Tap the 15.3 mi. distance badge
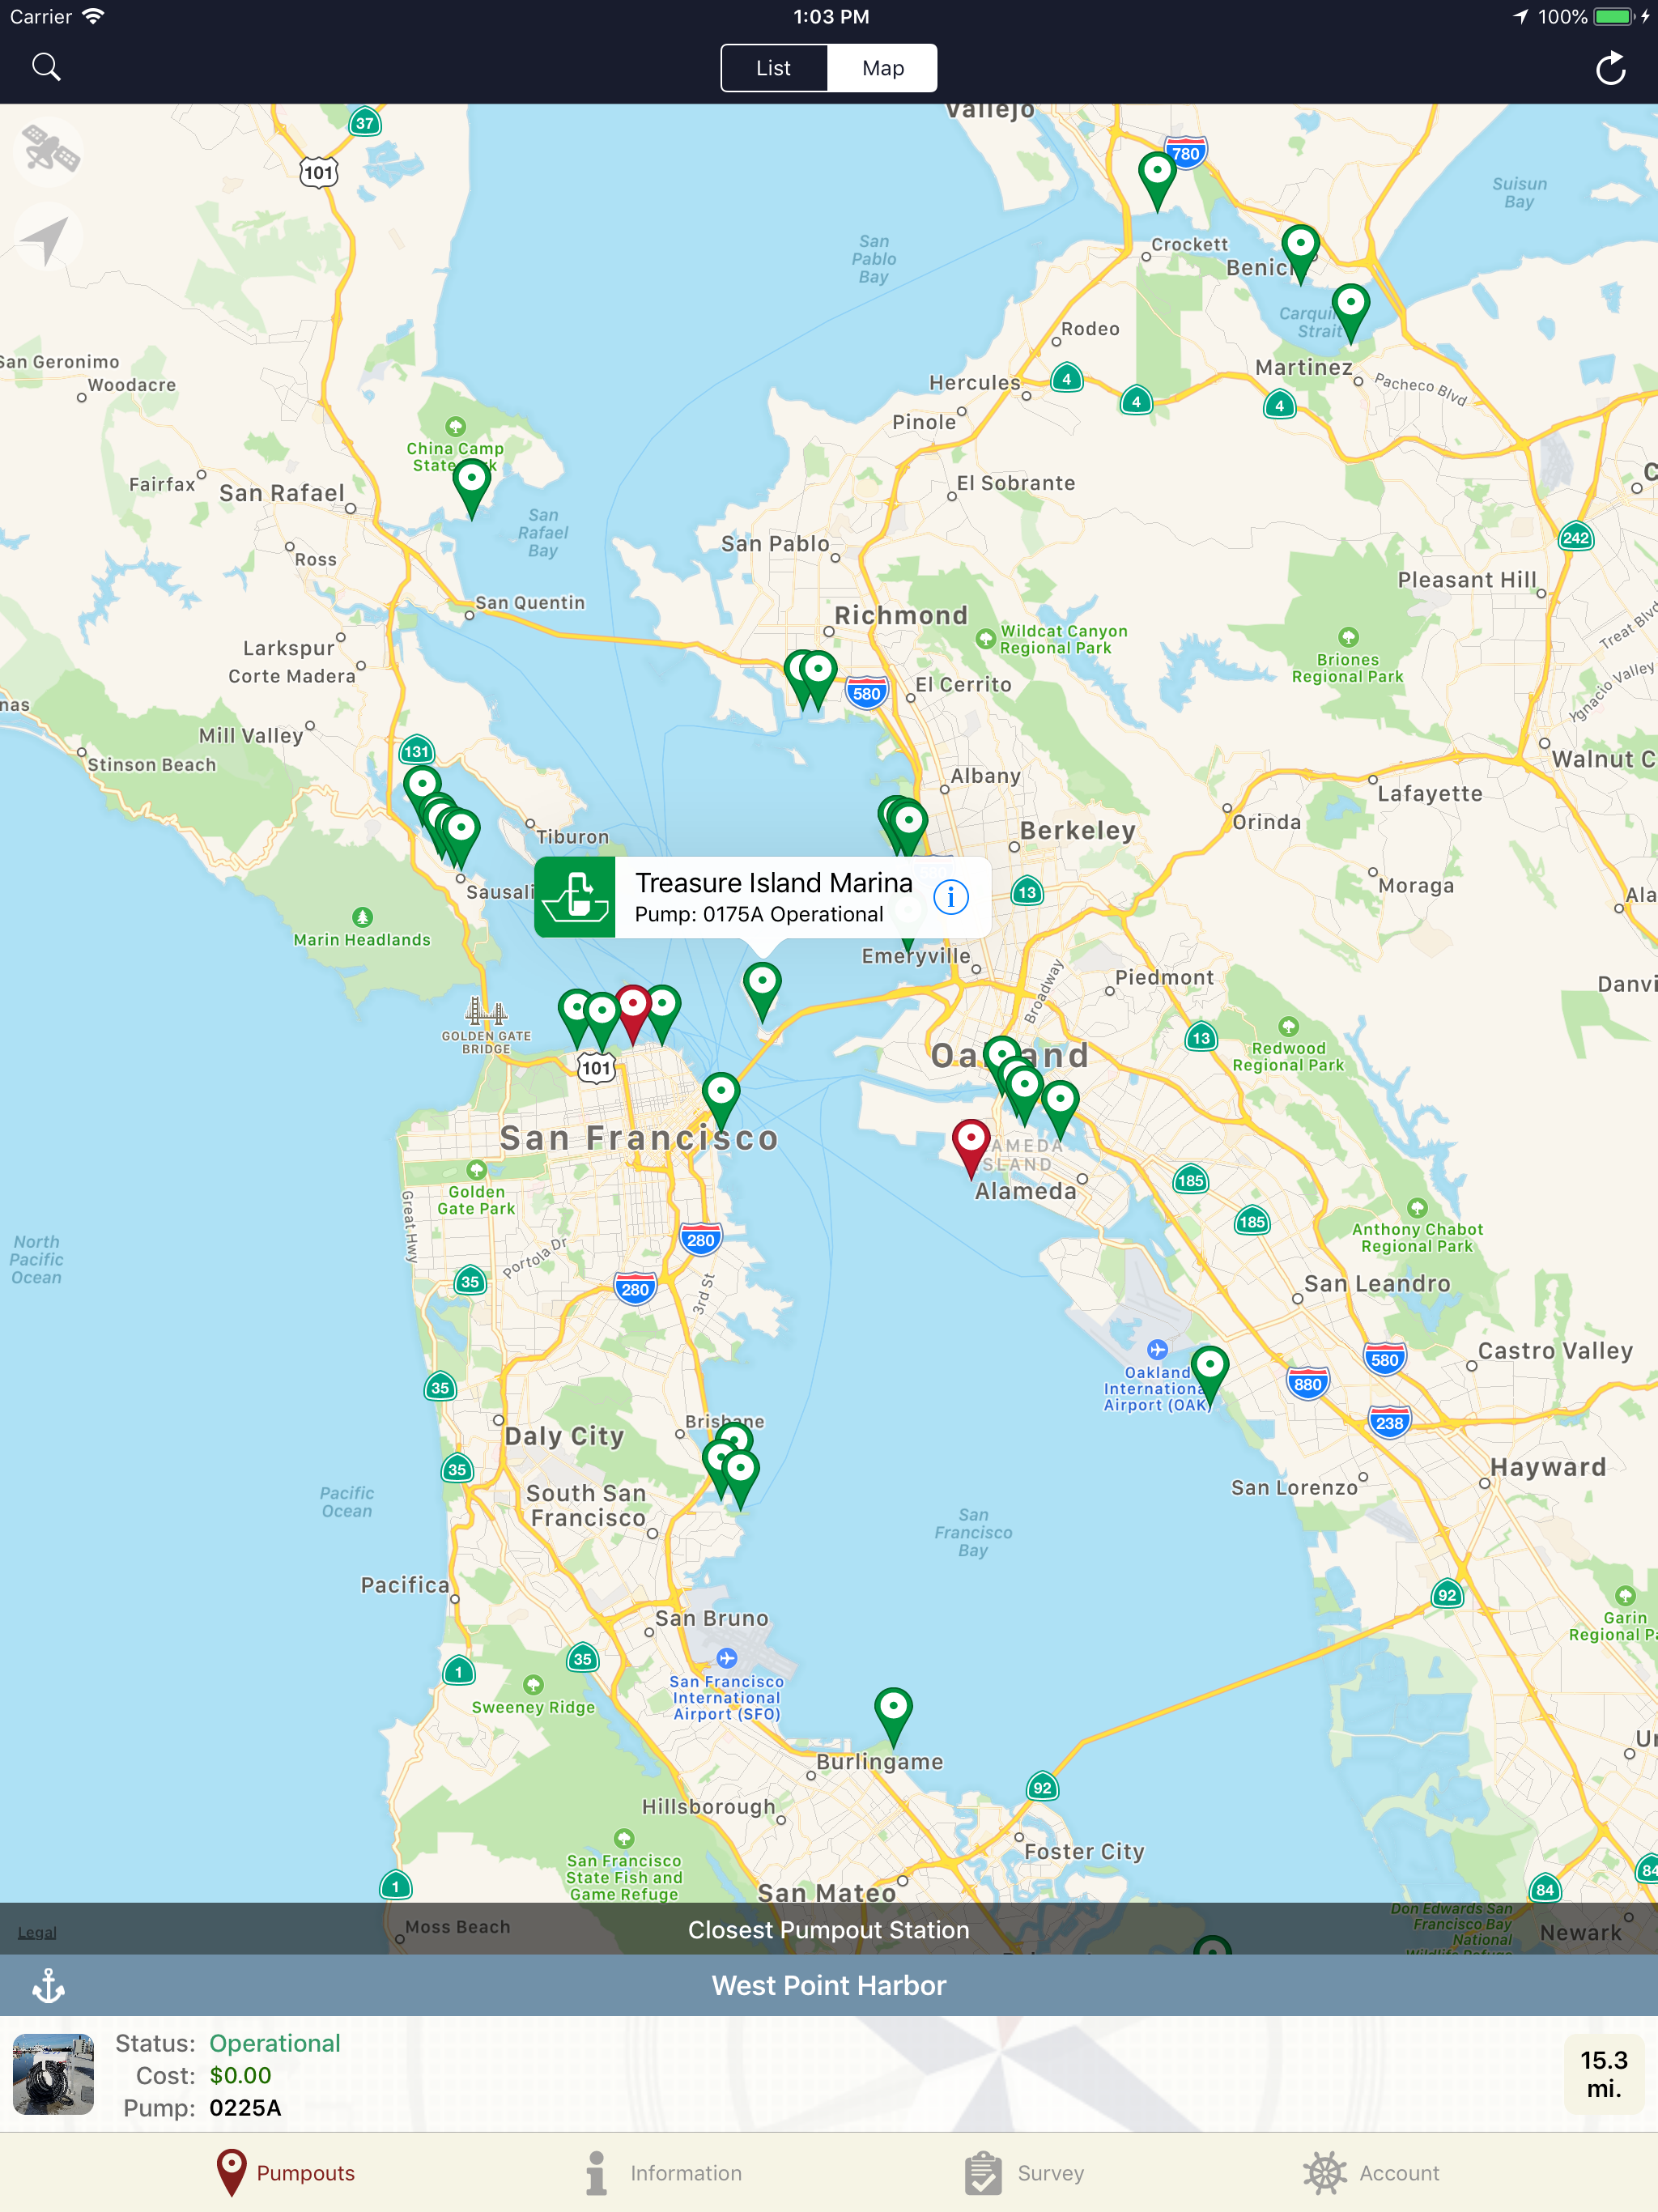 coord(1604,2074)
